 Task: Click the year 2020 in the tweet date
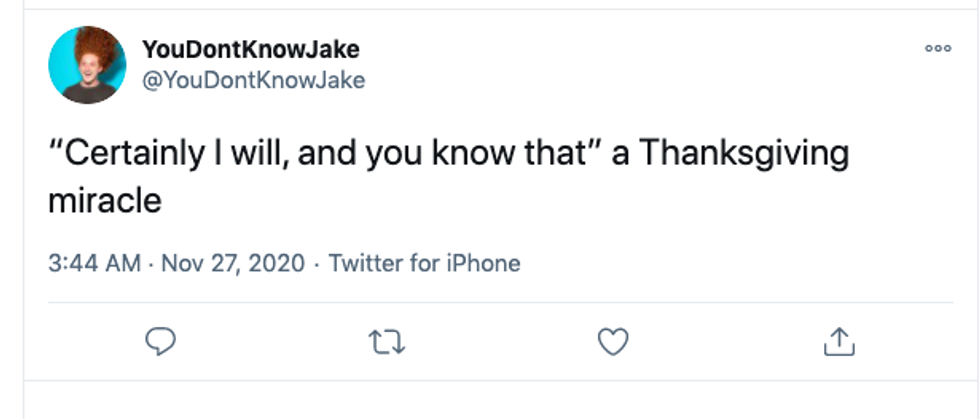pyautogui.click(x=277, y=263)
